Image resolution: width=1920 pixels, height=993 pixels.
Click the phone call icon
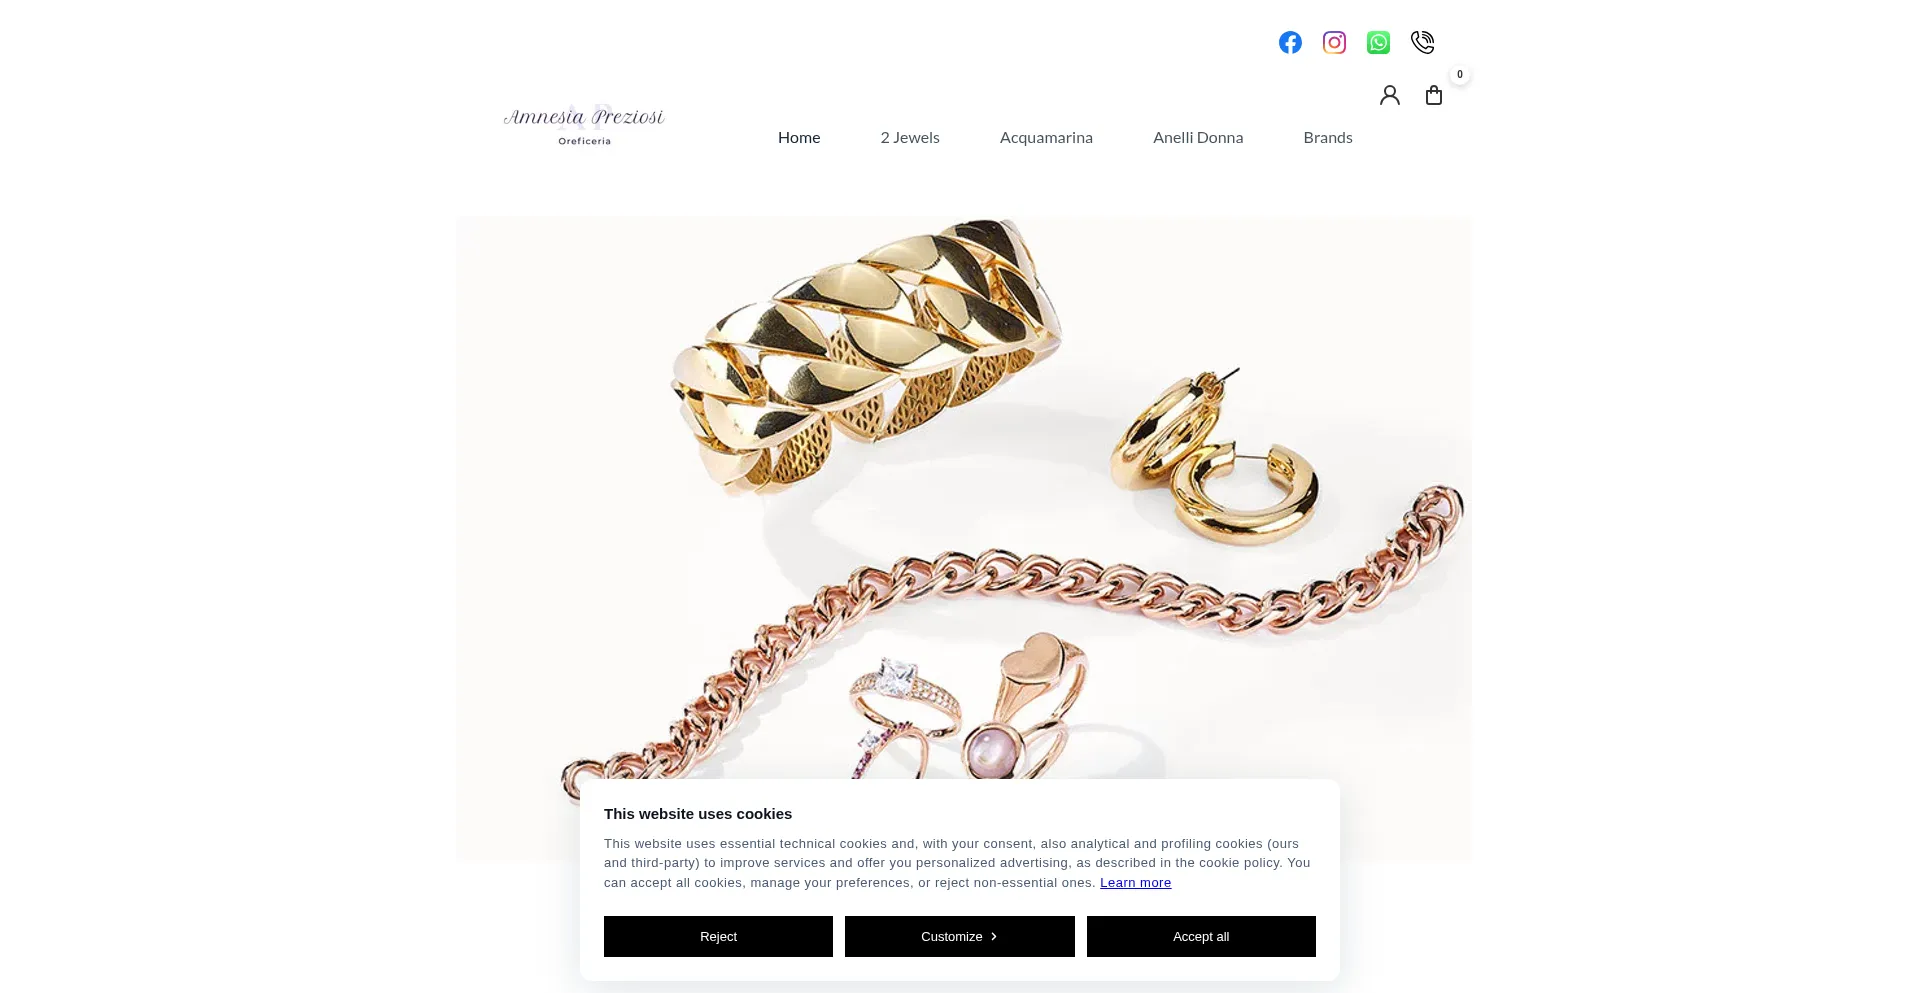tap(1422, 42)
